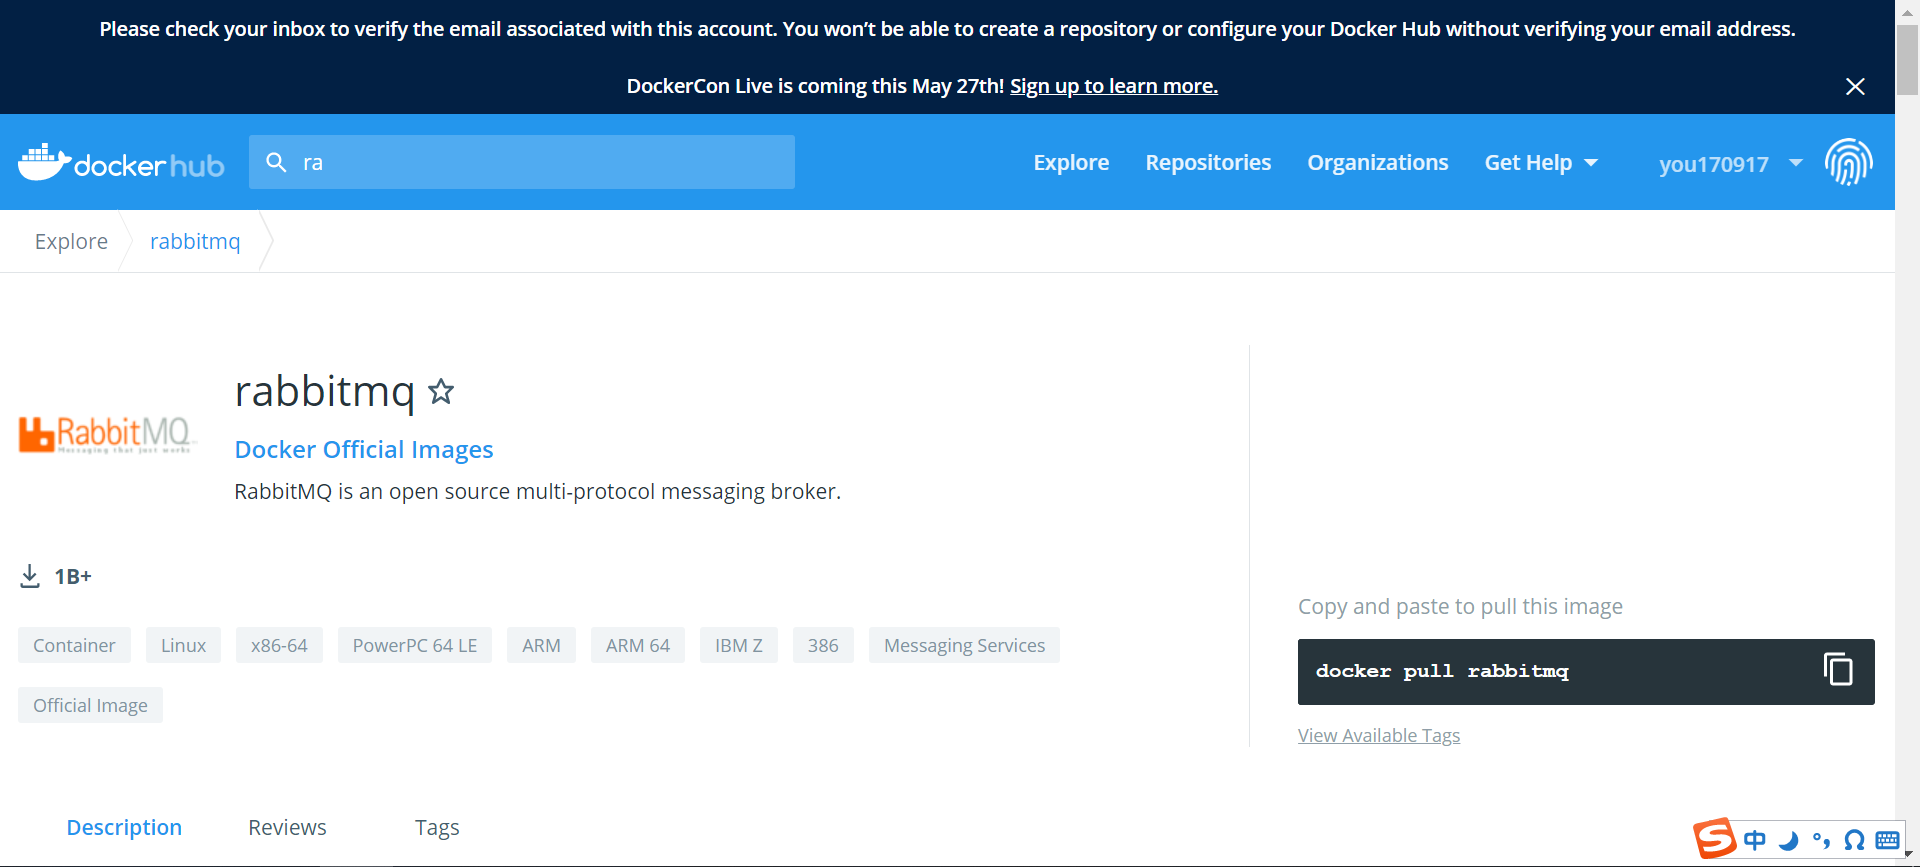Click the 386 tag chip
The image size is (1920, 867).
[x=823, y=645]
